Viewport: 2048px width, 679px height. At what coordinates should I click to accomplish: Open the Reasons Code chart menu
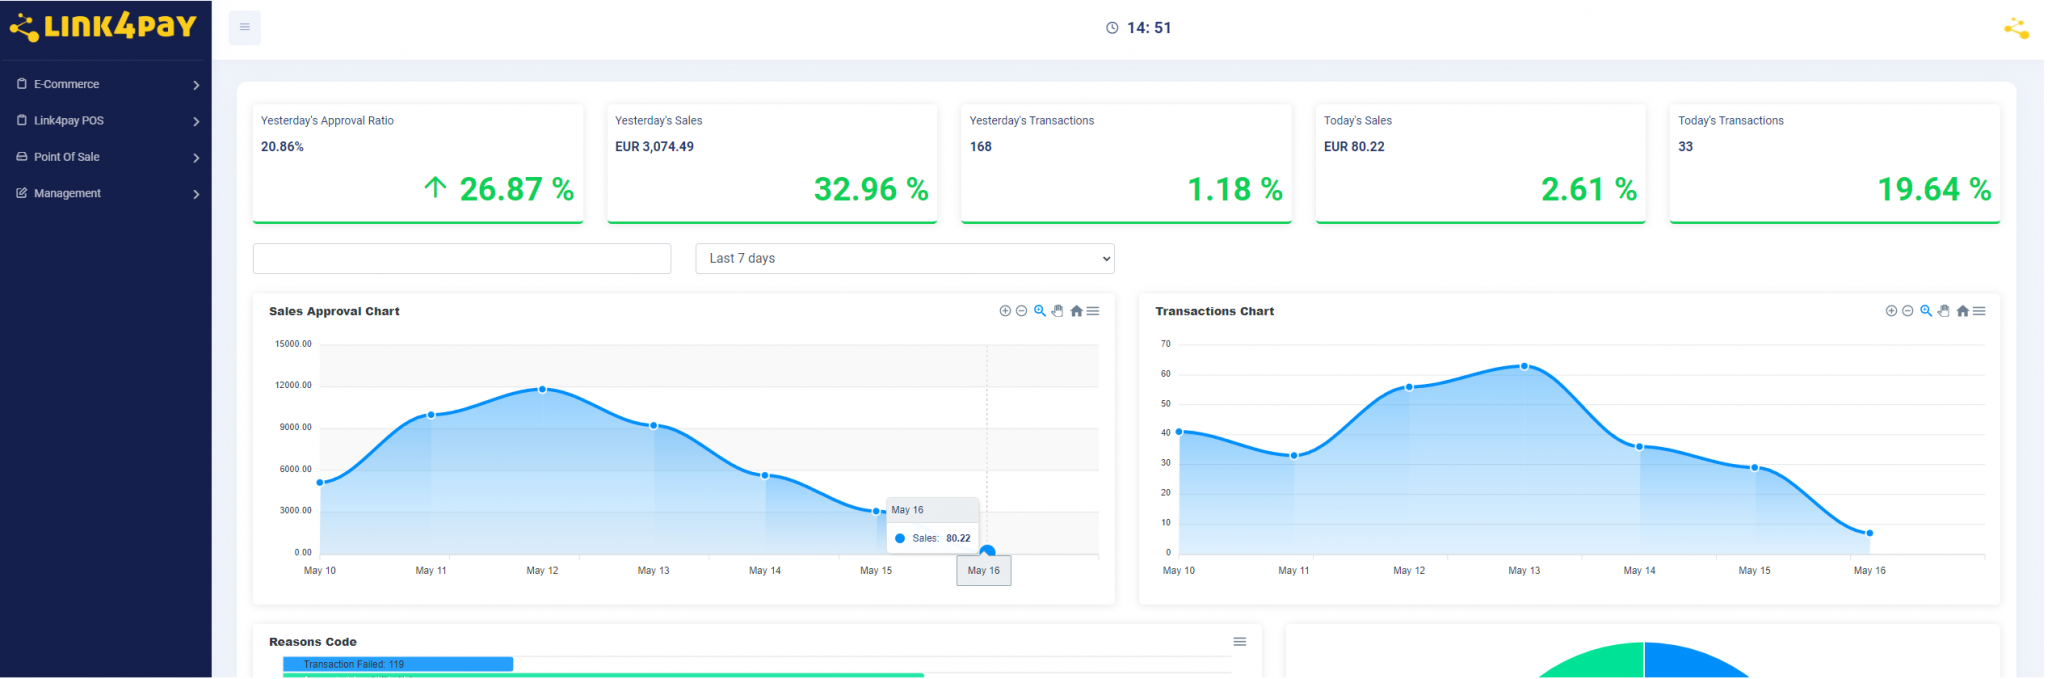(1239, 642)
